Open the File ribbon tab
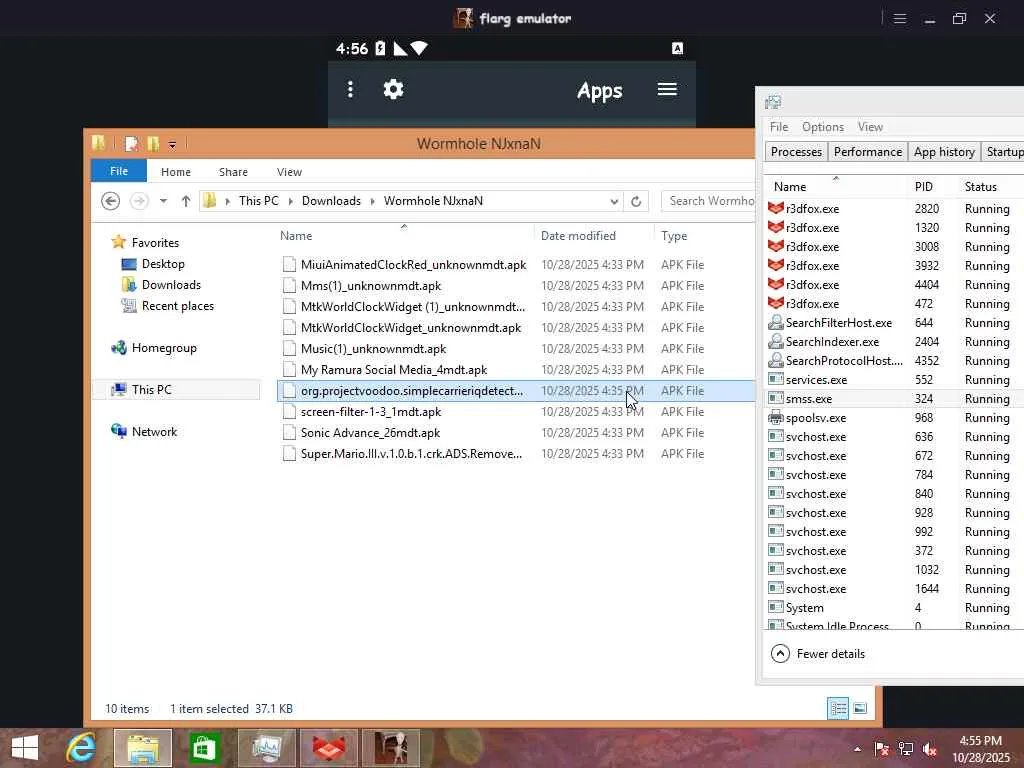Image resolution: width=1024 pixels, height=768 pixels. (x=119, y=171)
